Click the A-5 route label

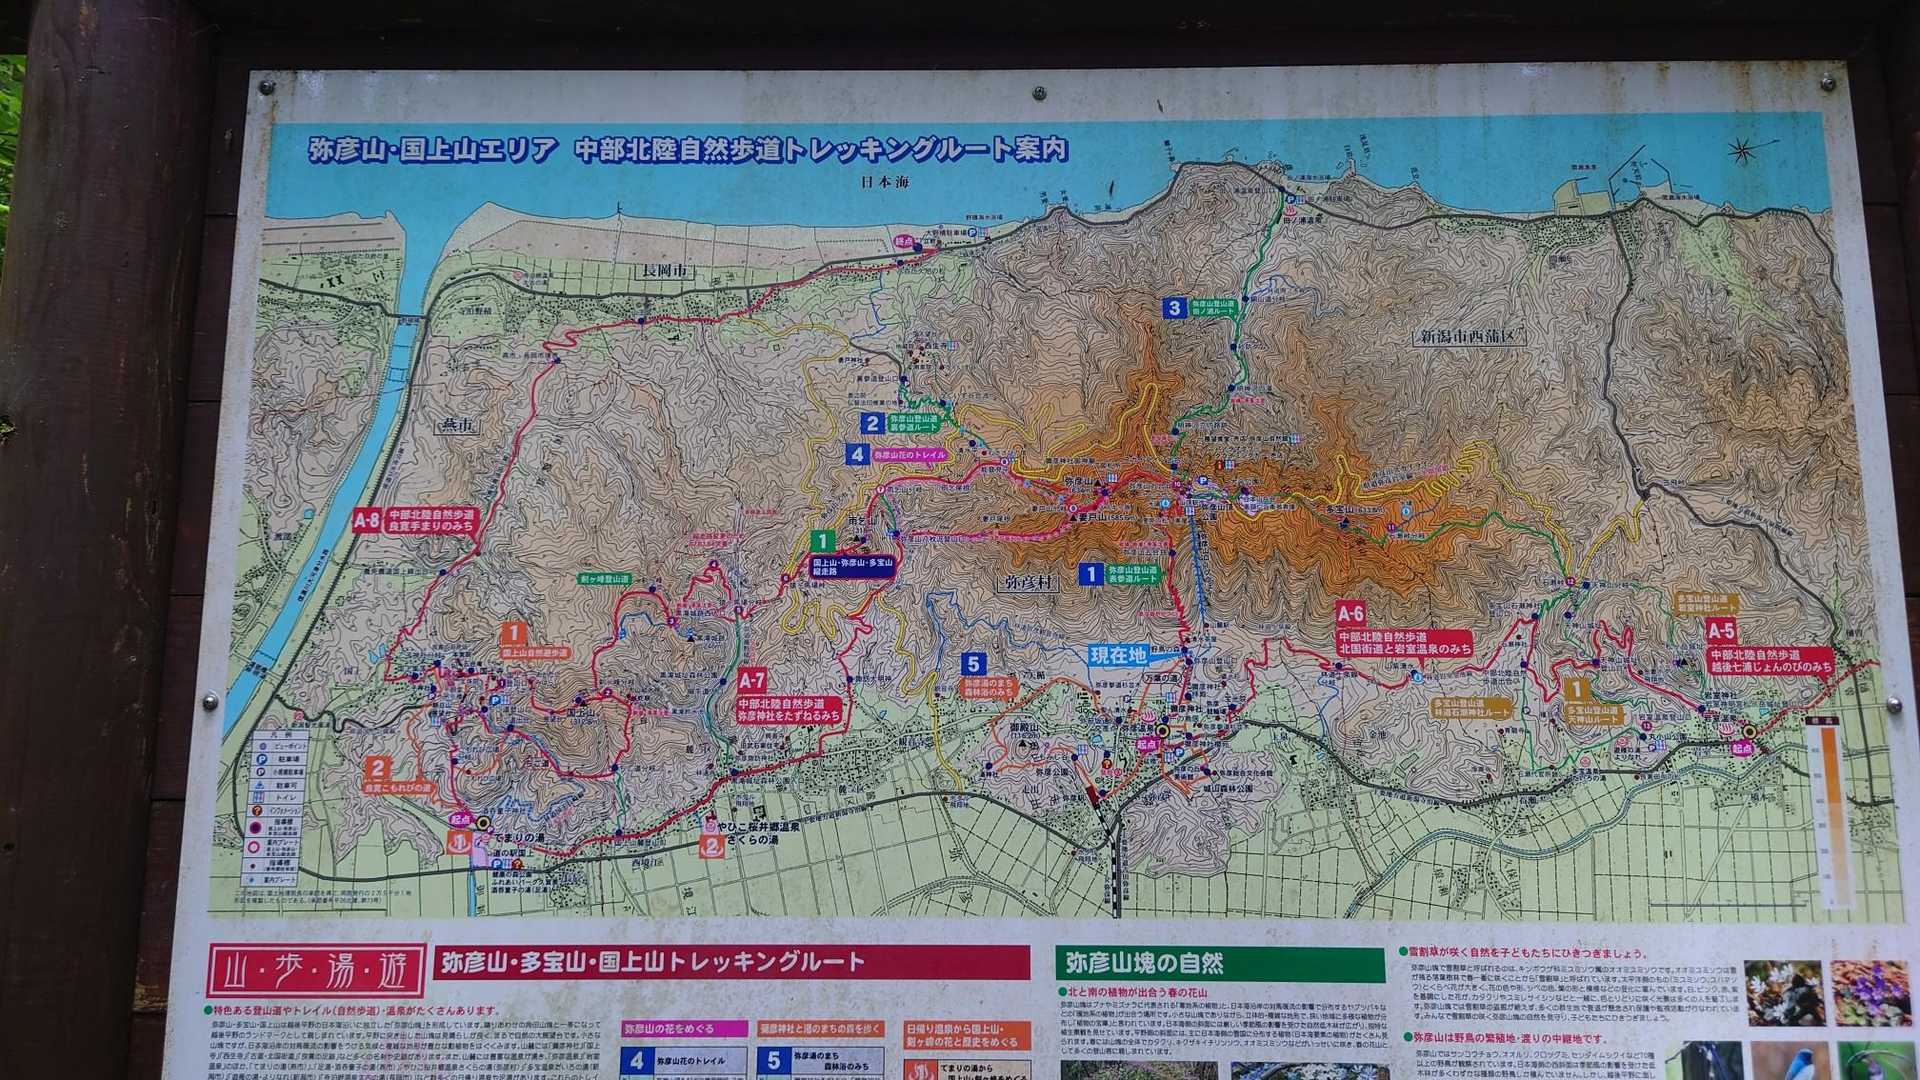pos(1720,631)
